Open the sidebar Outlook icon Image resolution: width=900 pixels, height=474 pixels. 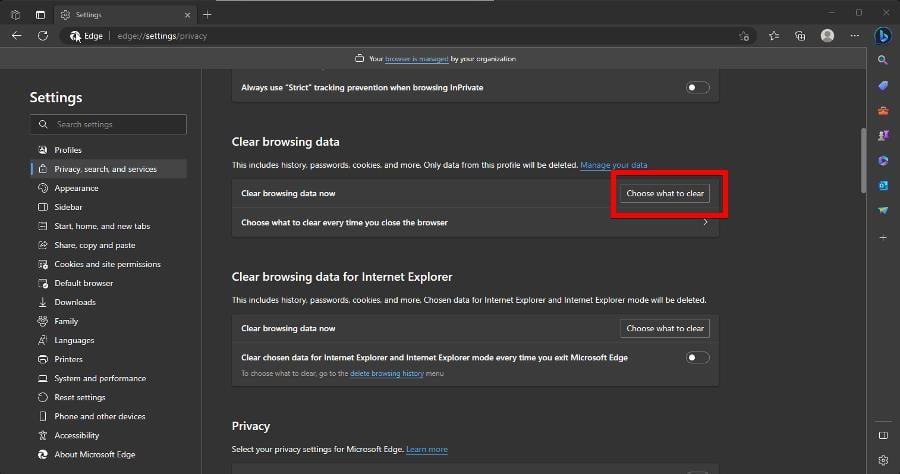(x=883, y=185)
